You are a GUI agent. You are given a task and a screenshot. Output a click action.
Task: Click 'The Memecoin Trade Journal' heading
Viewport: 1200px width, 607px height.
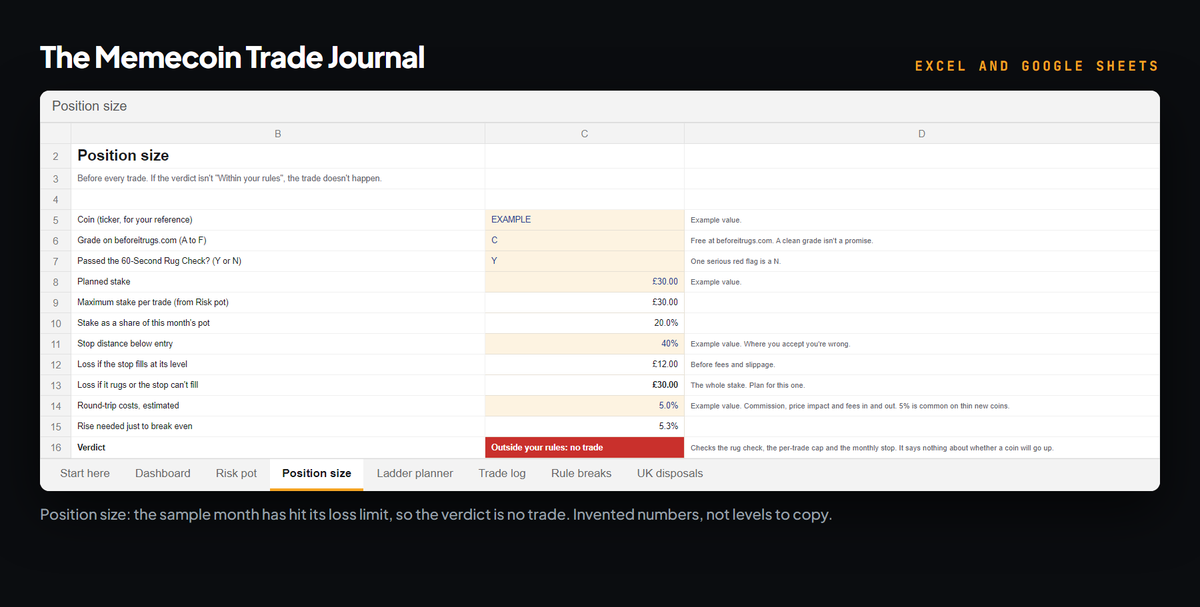[x=232, y=57]
